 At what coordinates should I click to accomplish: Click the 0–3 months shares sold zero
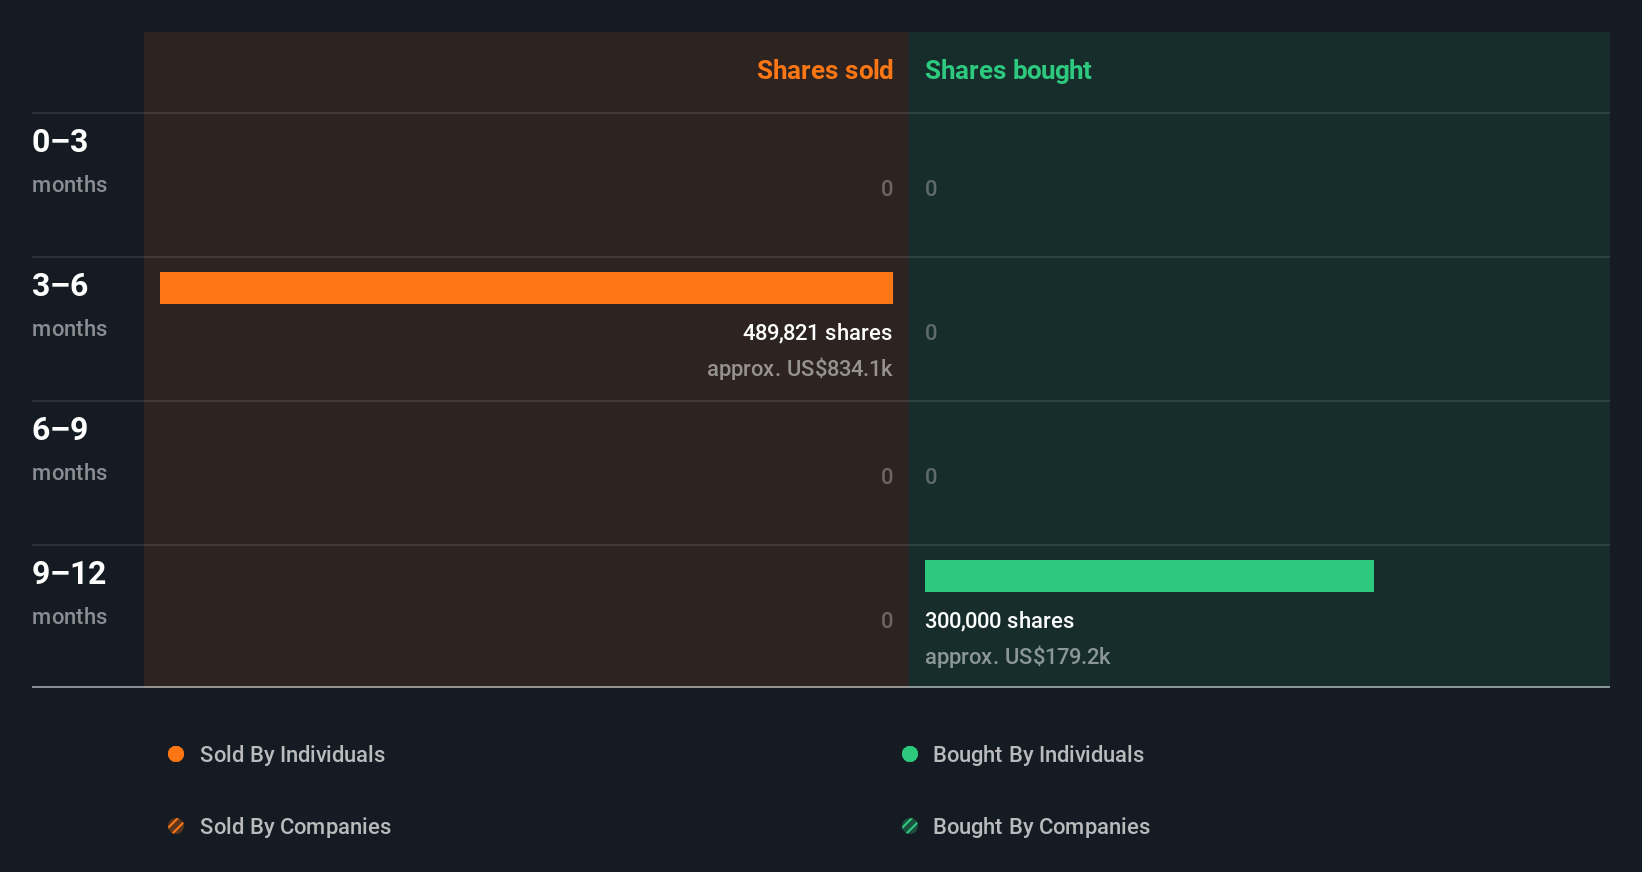(x=887, y=188)
